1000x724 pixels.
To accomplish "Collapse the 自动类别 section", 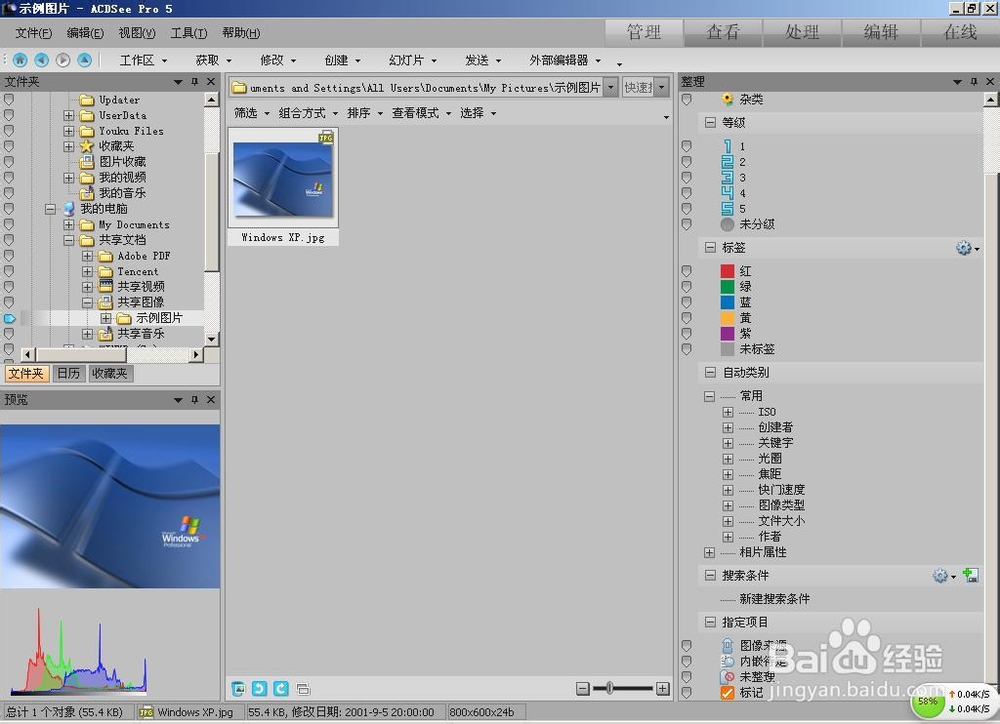I will pos(710,373).
